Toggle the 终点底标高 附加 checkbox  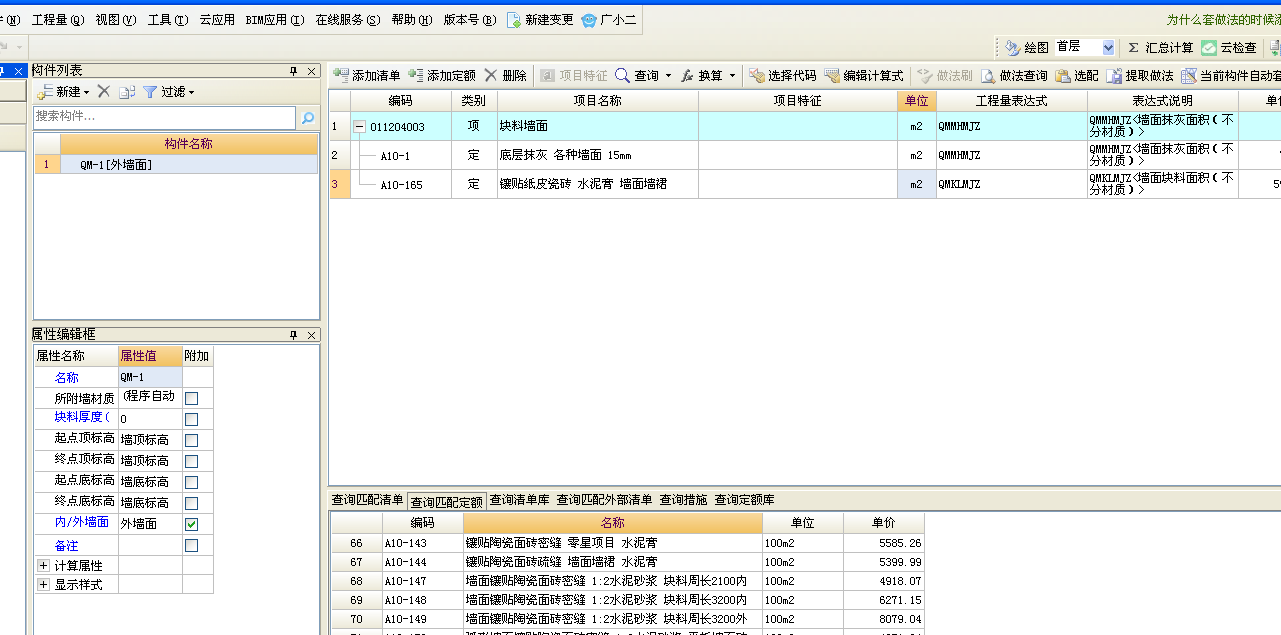click(192, 503)
